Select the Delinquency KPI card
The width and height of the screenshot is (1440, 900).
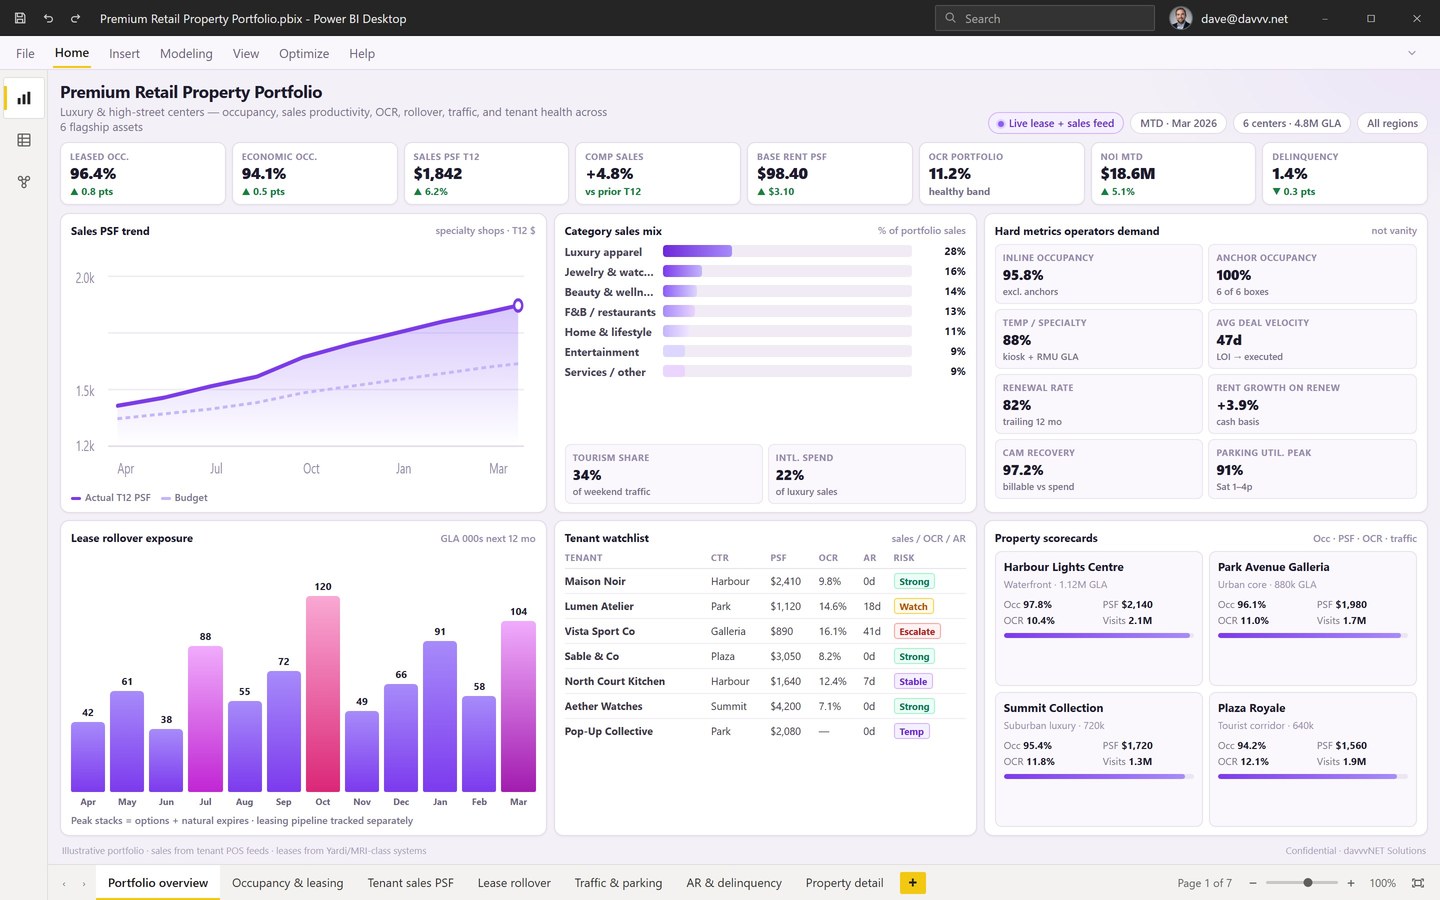click(1345, 174)
